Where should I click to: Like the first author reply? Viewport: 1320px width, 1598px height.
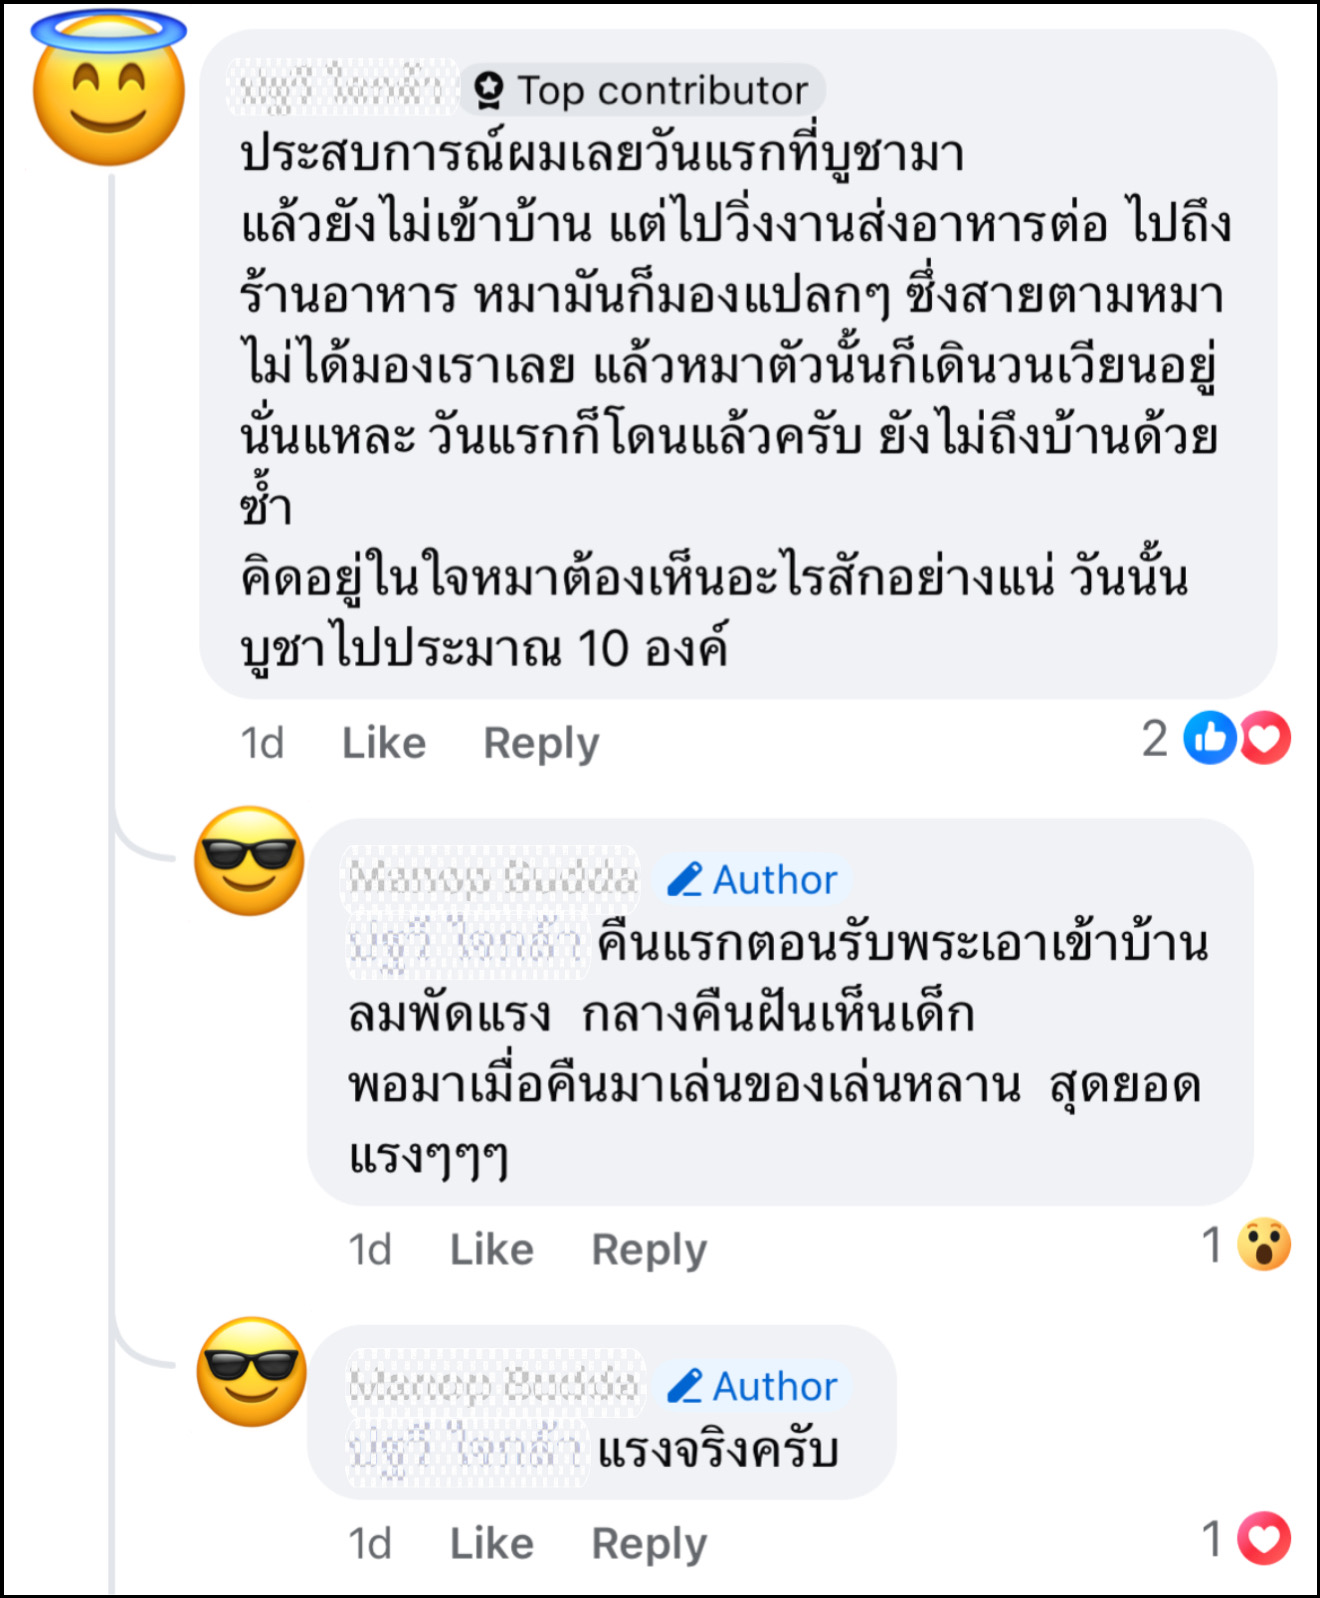point(491,1249)
